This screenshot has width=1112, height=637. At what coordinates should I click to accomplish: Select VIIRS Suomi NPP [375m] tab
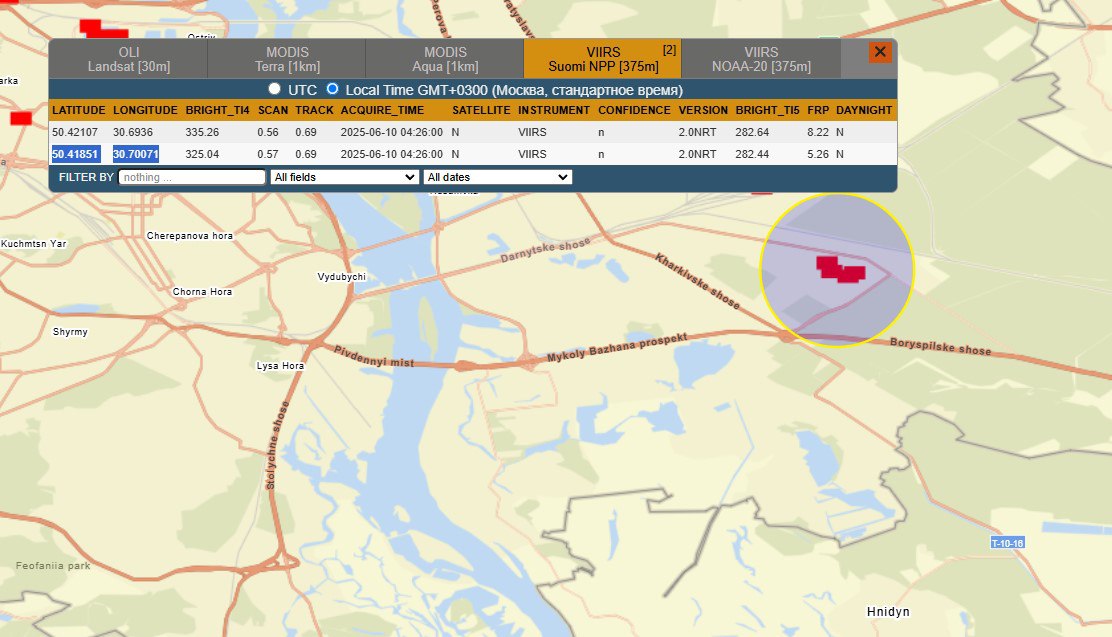603,59
